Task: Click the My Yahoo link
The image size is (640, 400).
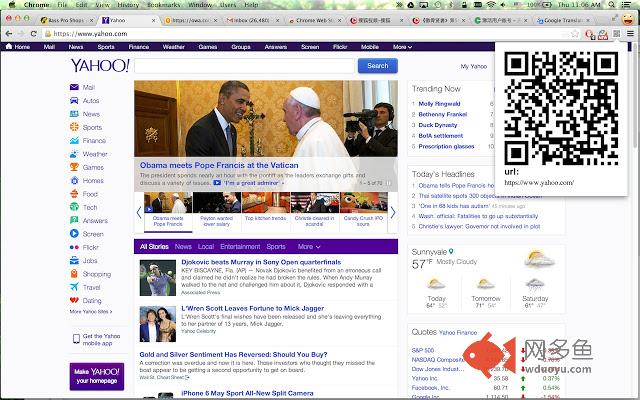Action: pyautogui.click(x=473, y=66)
